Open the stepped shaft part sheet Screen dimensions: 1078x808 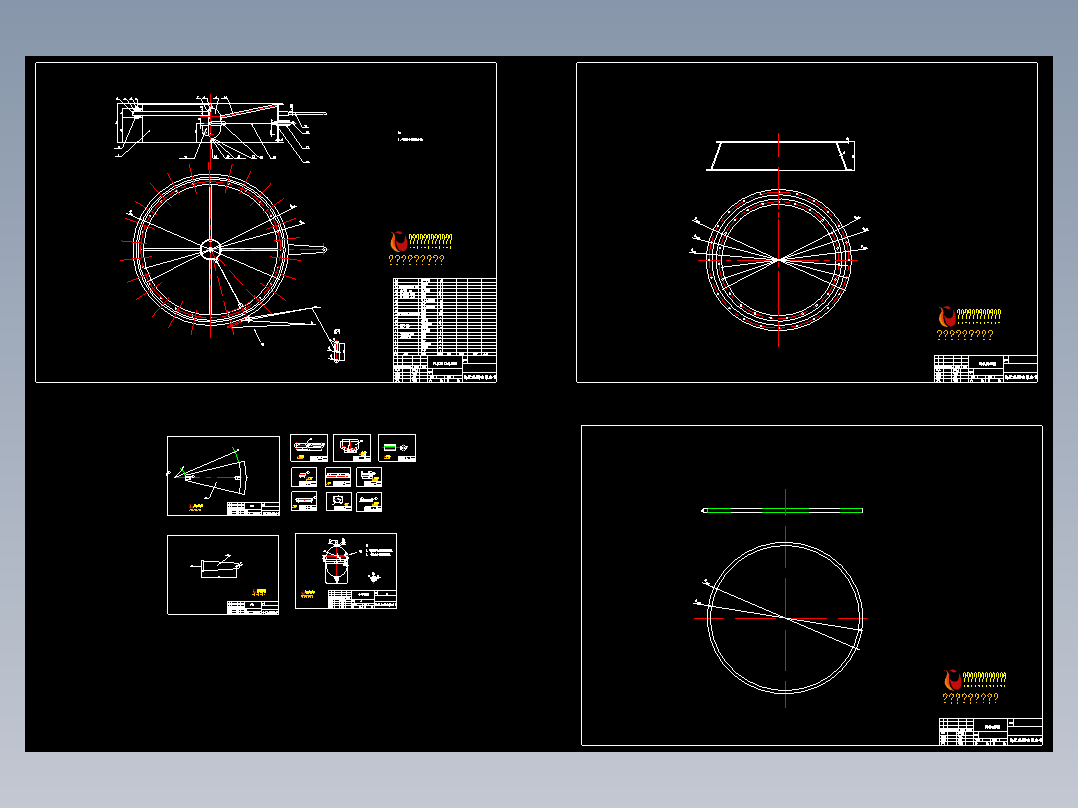[223, 575]
